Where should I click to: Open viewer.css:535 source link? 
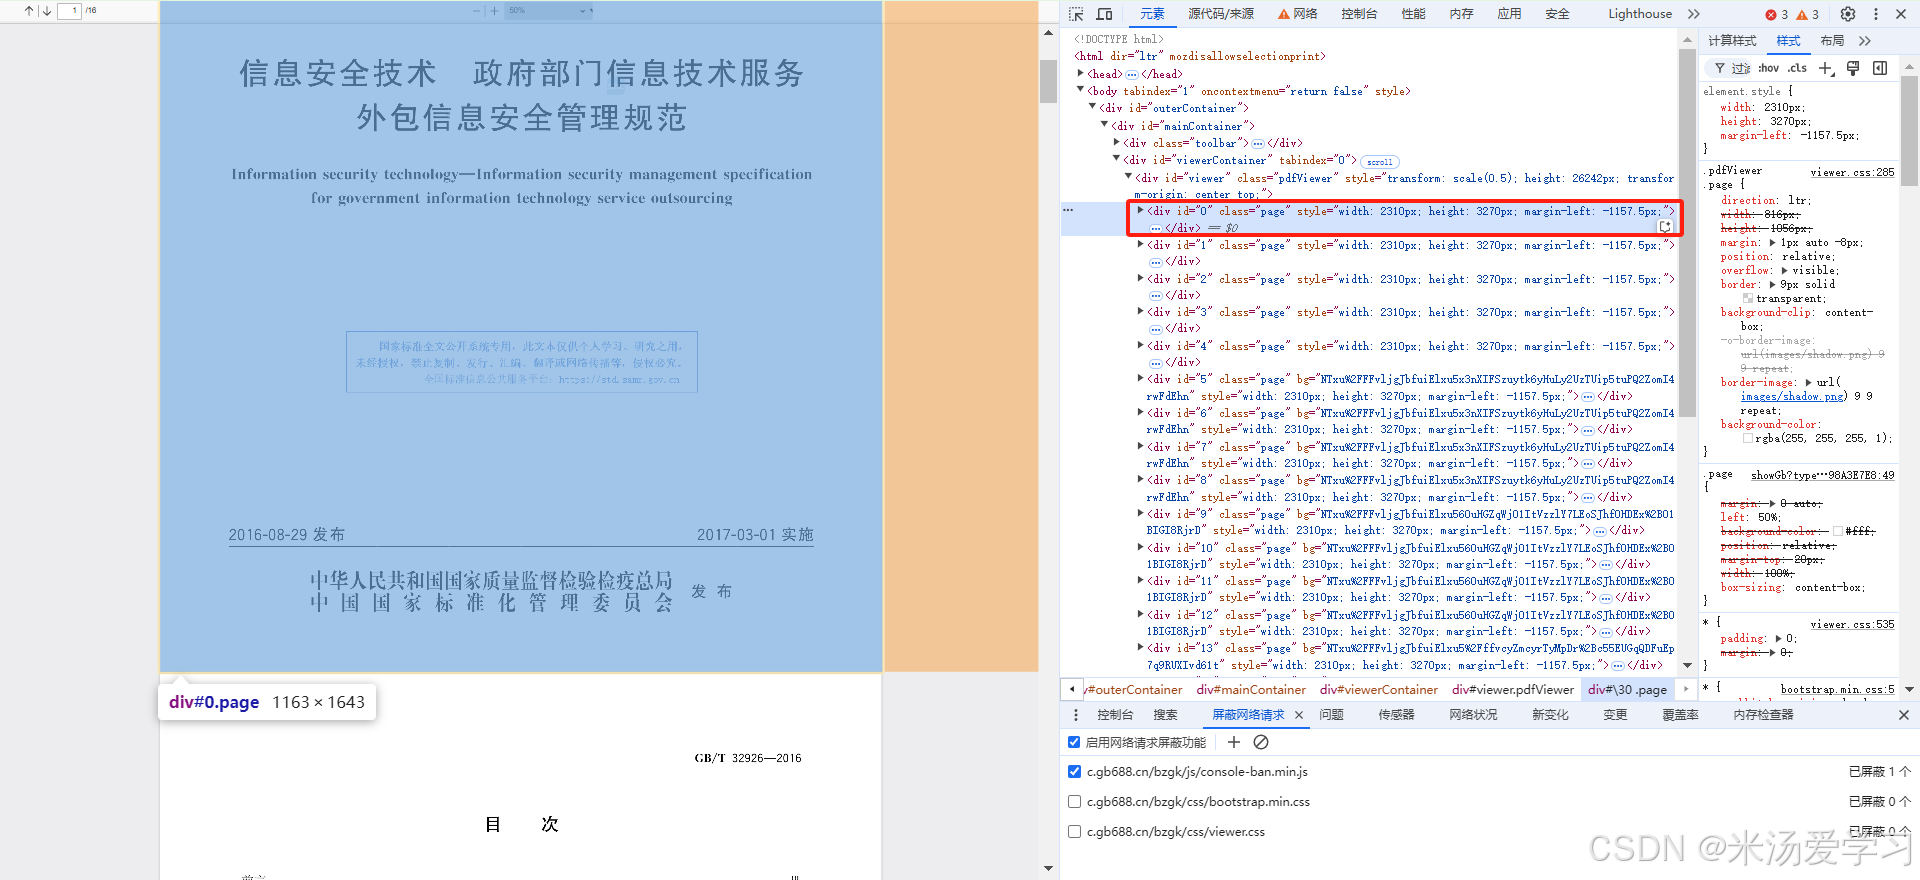1852,624
